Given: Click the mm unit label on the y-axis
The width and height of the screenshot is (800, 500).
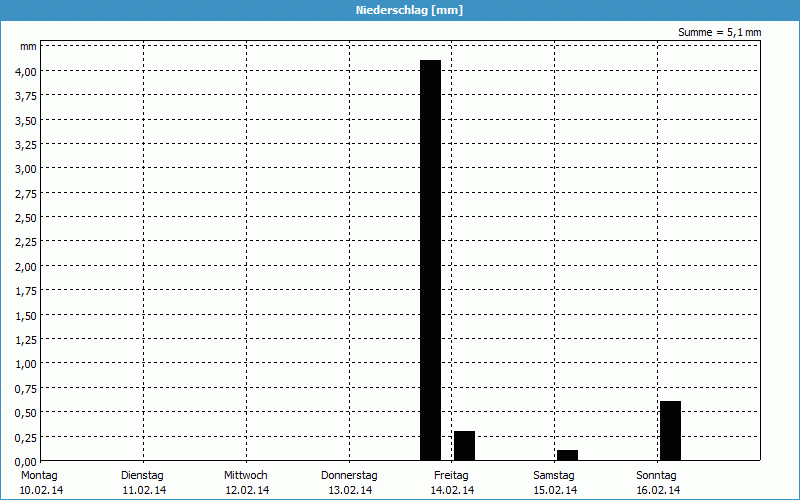Looking at the screenshot, I should (29, 46).
